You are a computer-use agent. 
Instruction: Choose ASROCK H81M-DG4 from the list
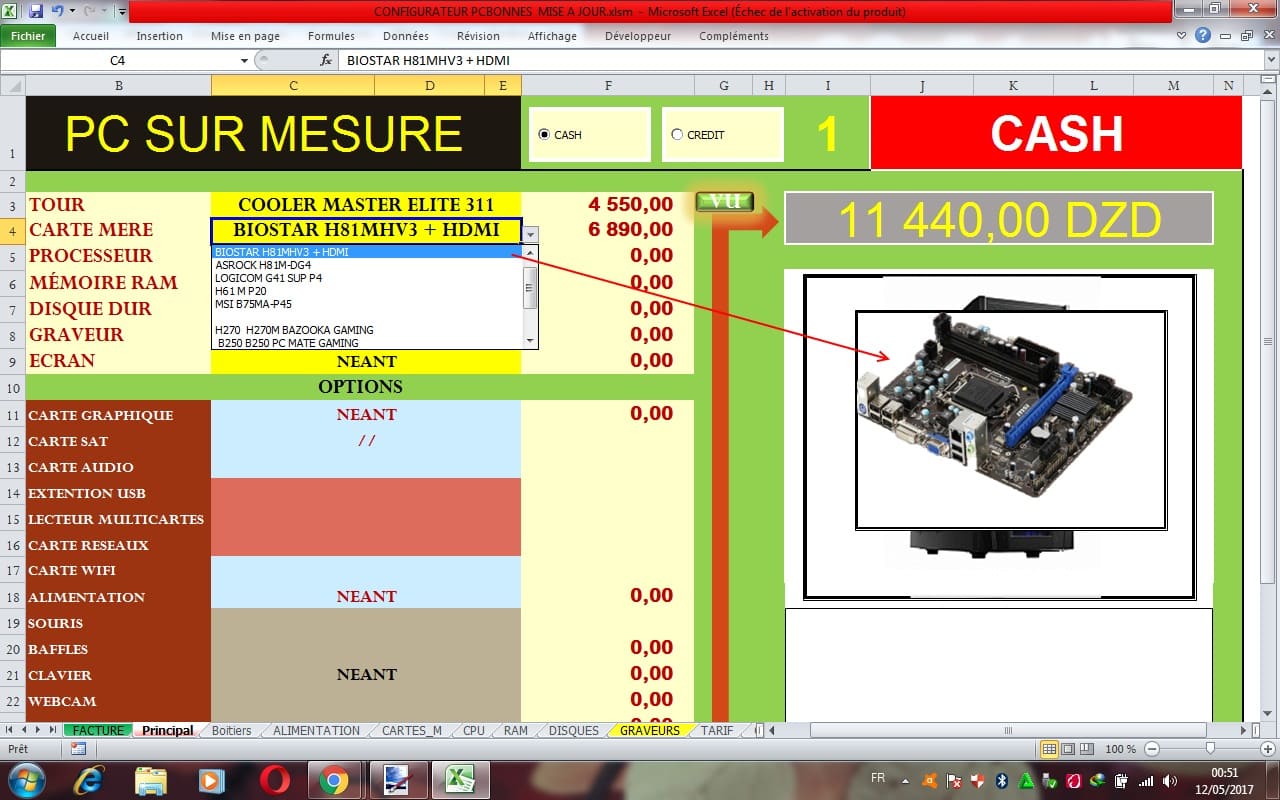click(x=264, y=265)
